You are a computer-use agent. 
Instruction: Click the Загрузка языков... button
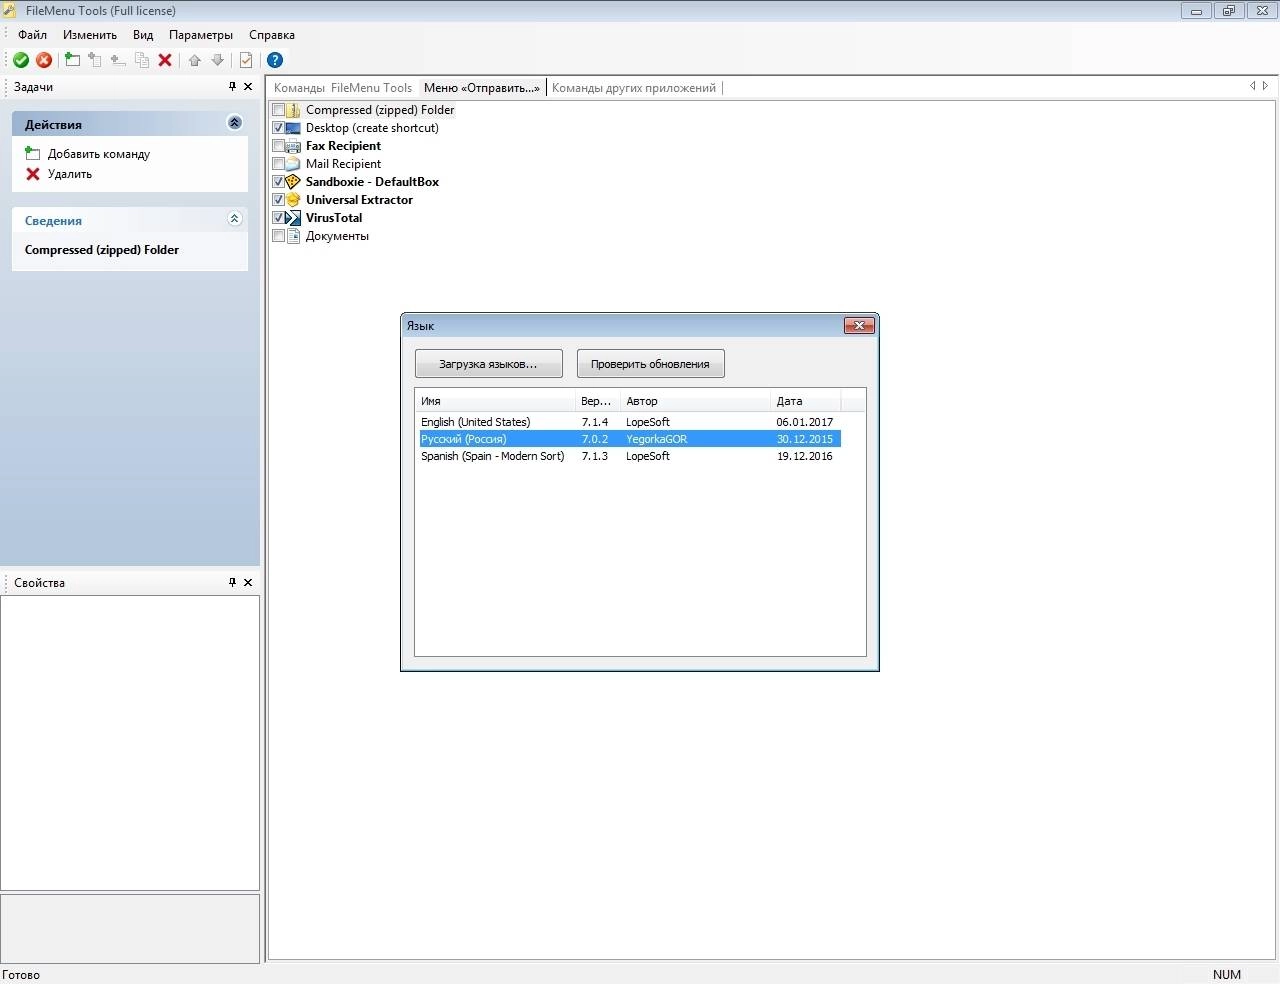click(x=488, y=364)
